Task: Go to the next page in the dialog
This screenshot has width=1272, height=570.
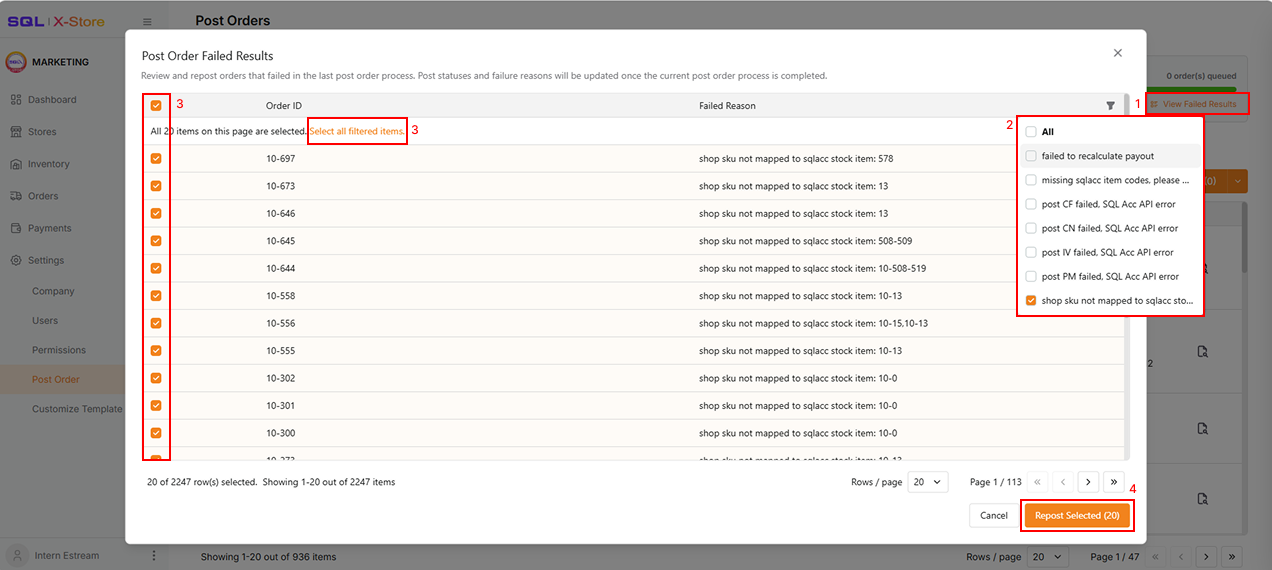Action: (x=1089, y=482)
